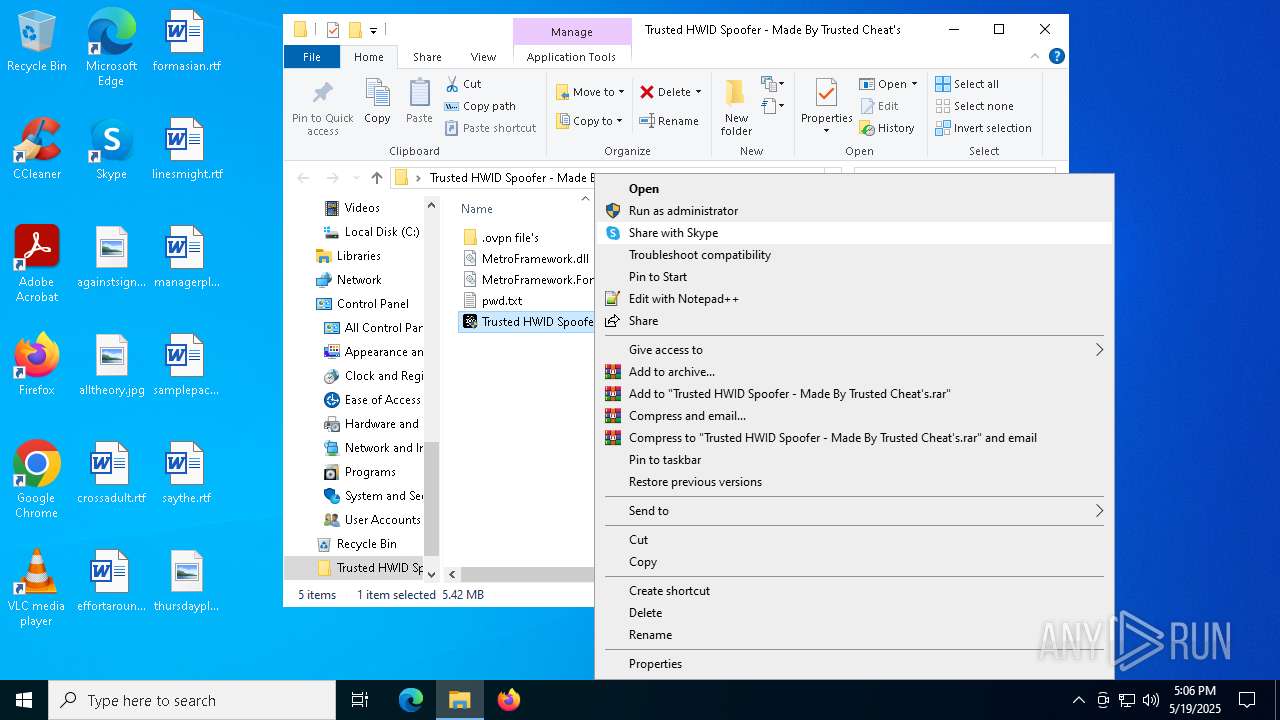
Task: Go up one folder level arrow
Action: coord(376,178)
